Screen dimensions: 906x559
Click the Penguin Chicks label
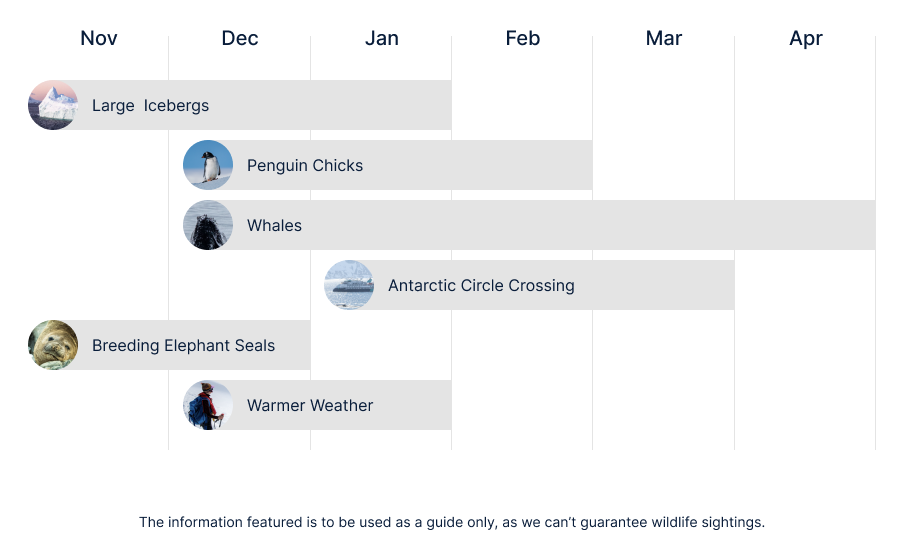[305, 166]
